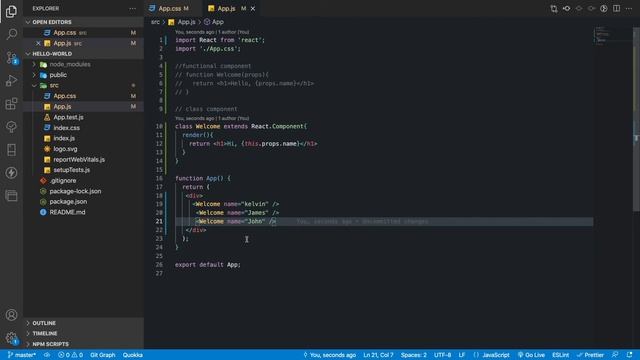Open the bookmarks icon in activity bar

11,150
